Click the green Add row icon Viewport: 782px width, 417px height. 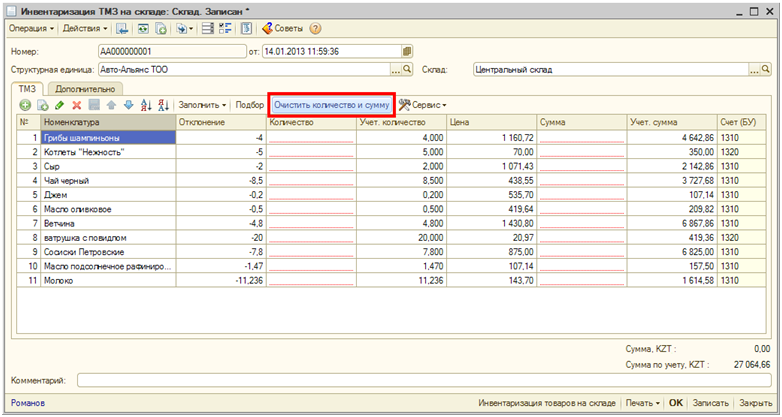(x=25, y=105)
